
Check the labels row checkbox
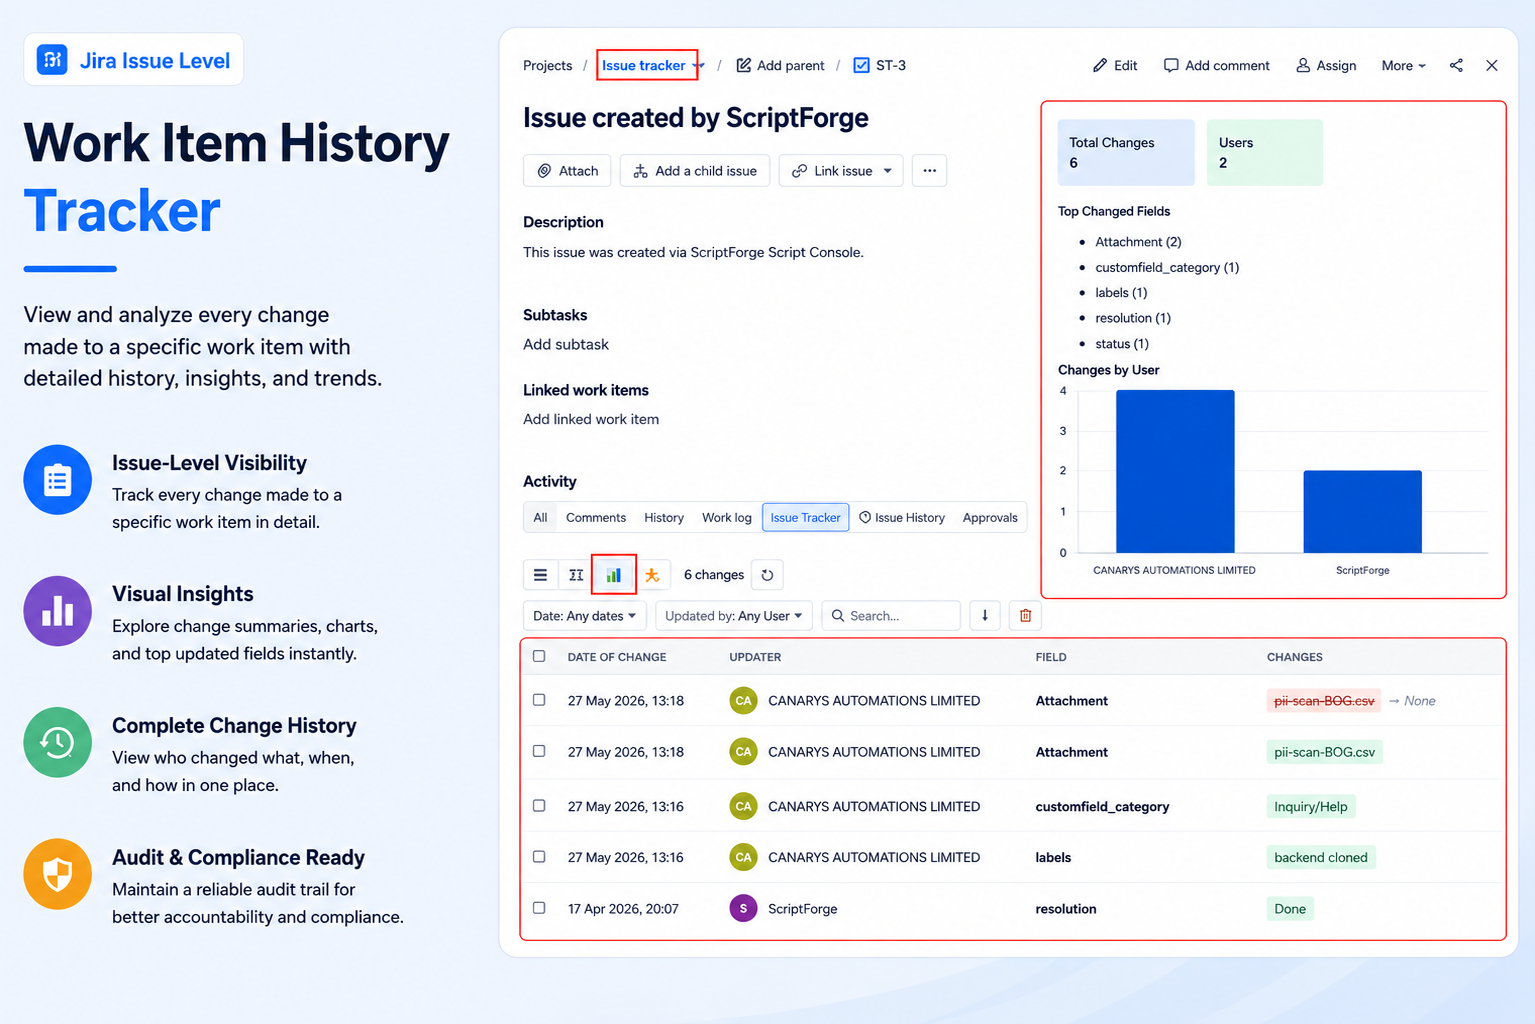click(x=539, y=856)
